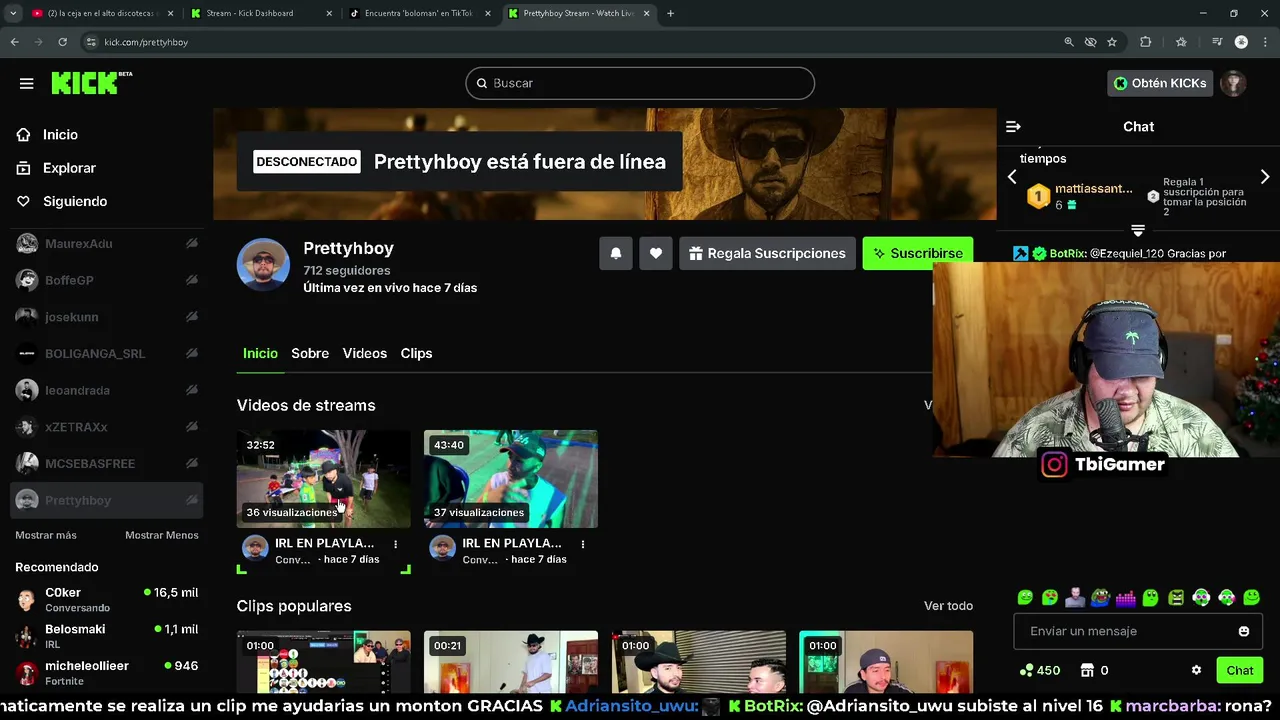Open chat settings gear icon
The height and width of the screenshot is (720, 1280).
[1196, 670]
